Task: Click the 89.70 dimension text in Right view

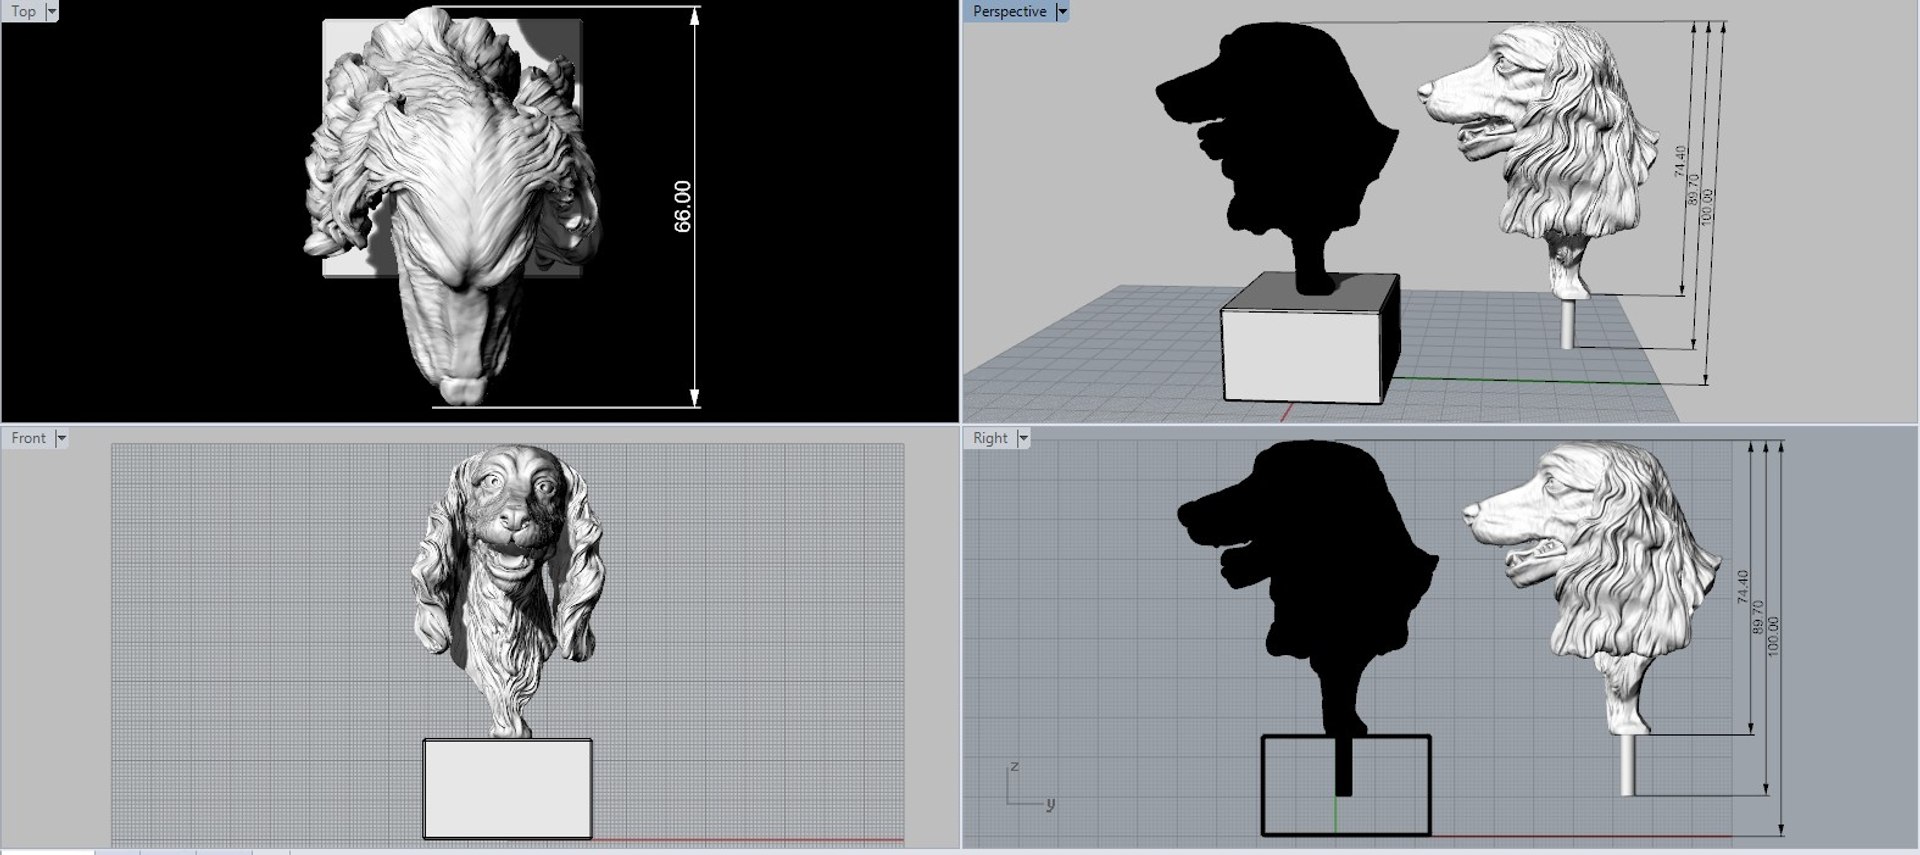Action: click(x=1758, y=617)
